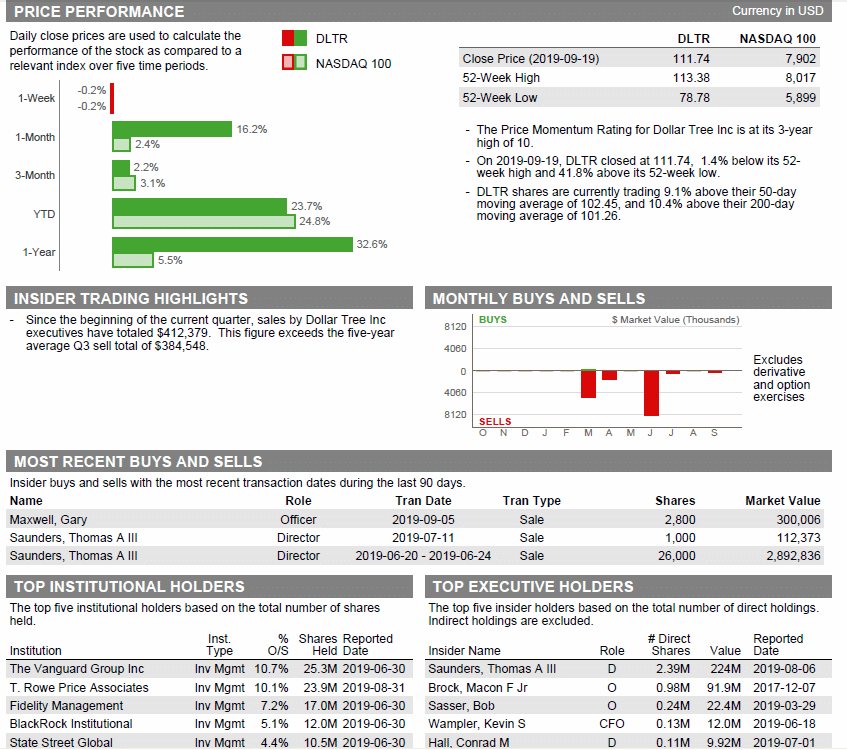Click the NASDAQ 100 legend color swatch
The height and width of the screenshot is (750, 847).
pos(294,62)
